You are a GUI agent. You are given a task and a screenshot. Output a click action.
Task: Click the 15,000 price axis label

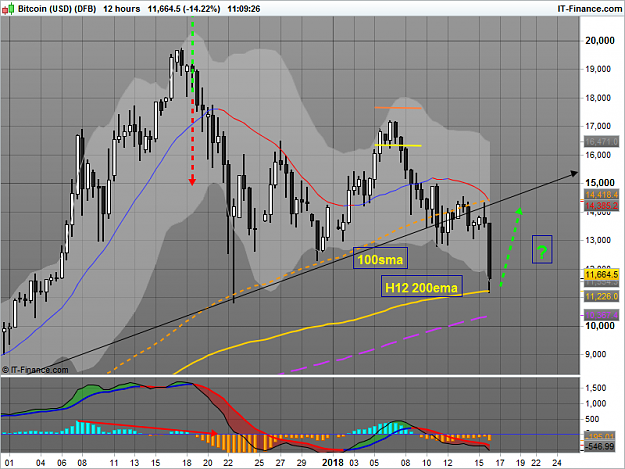pyautogui.click(x=599, y=183)
